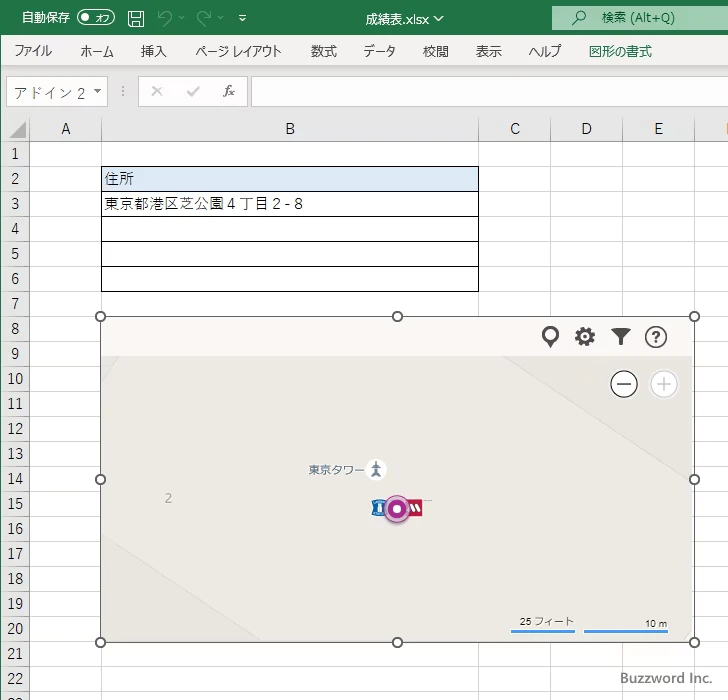The width and height of the screenshot is (728, 700).
Task: Open the Undo history dropdown
Action: point(182,18)
